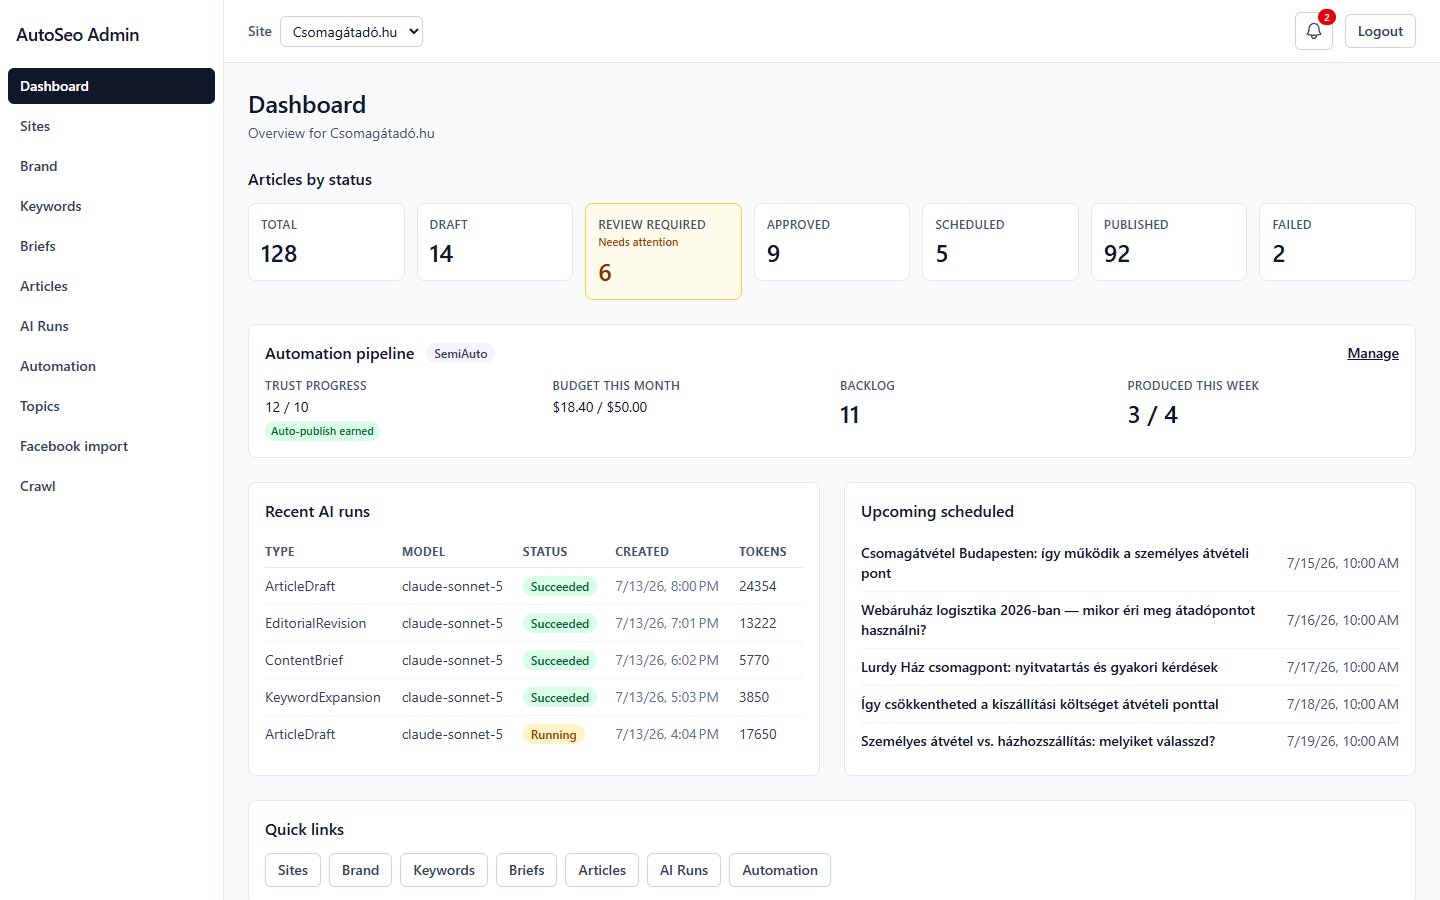Open scheduled article Így csökkentheted a kiszállítási költséget

[1040, 704]
